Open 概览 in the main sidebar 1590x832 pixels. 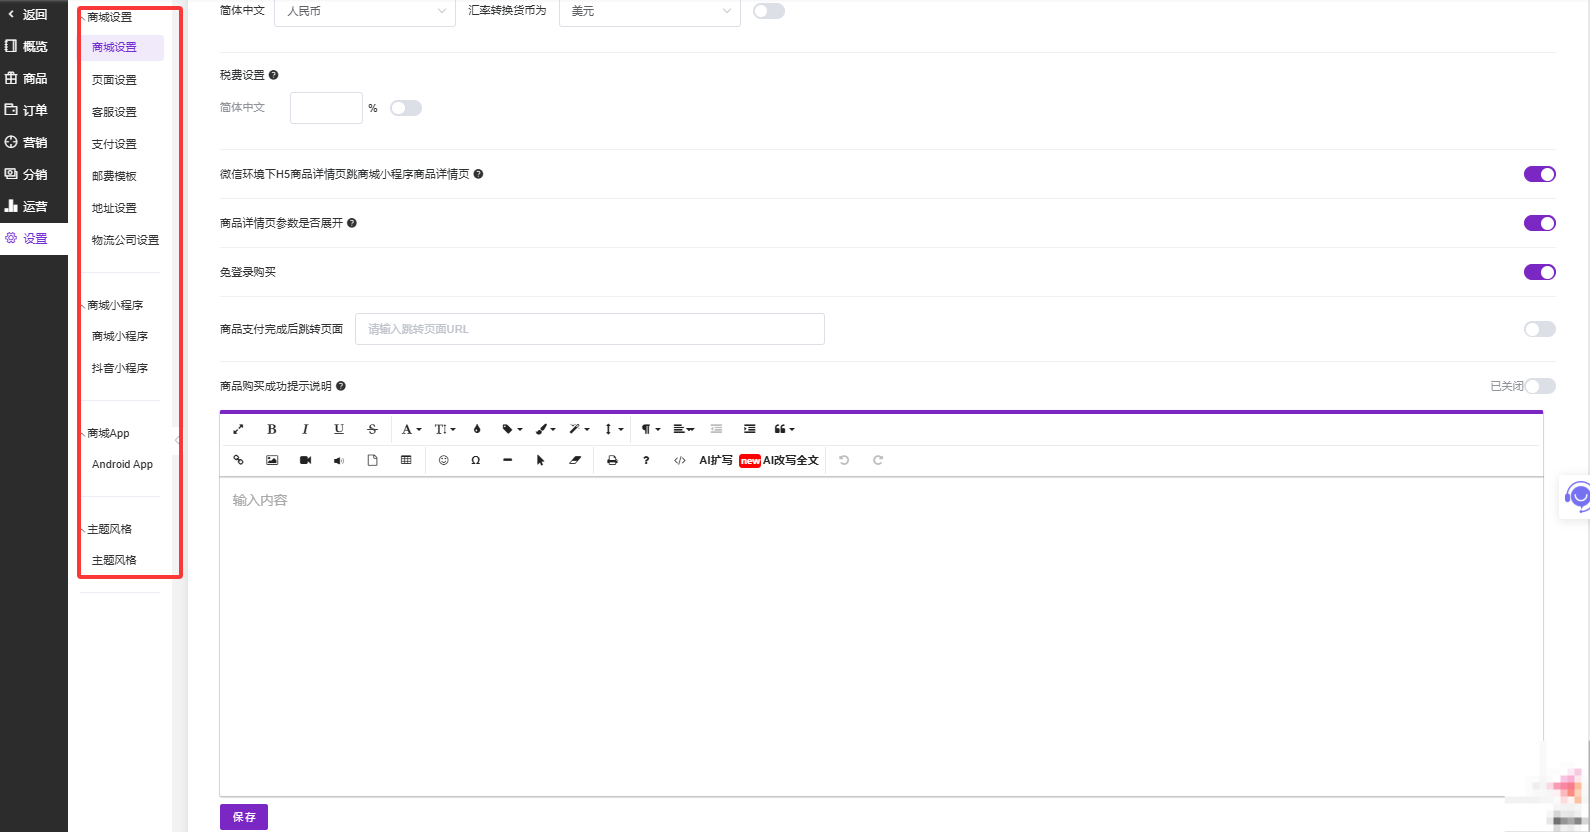34,46
